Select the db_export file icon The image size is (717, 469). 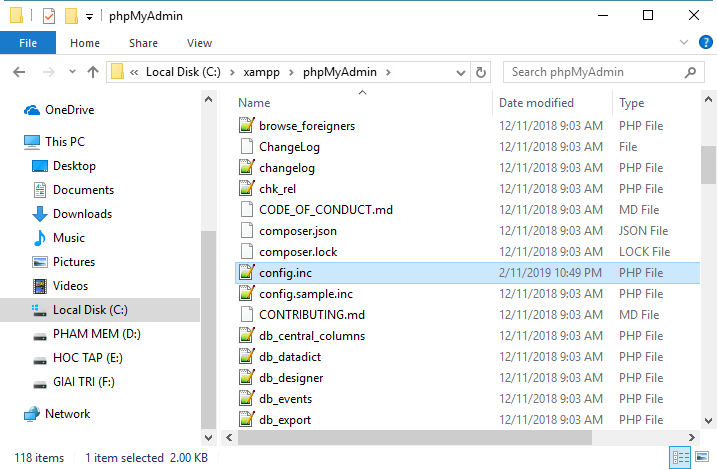tap(246, 419)
